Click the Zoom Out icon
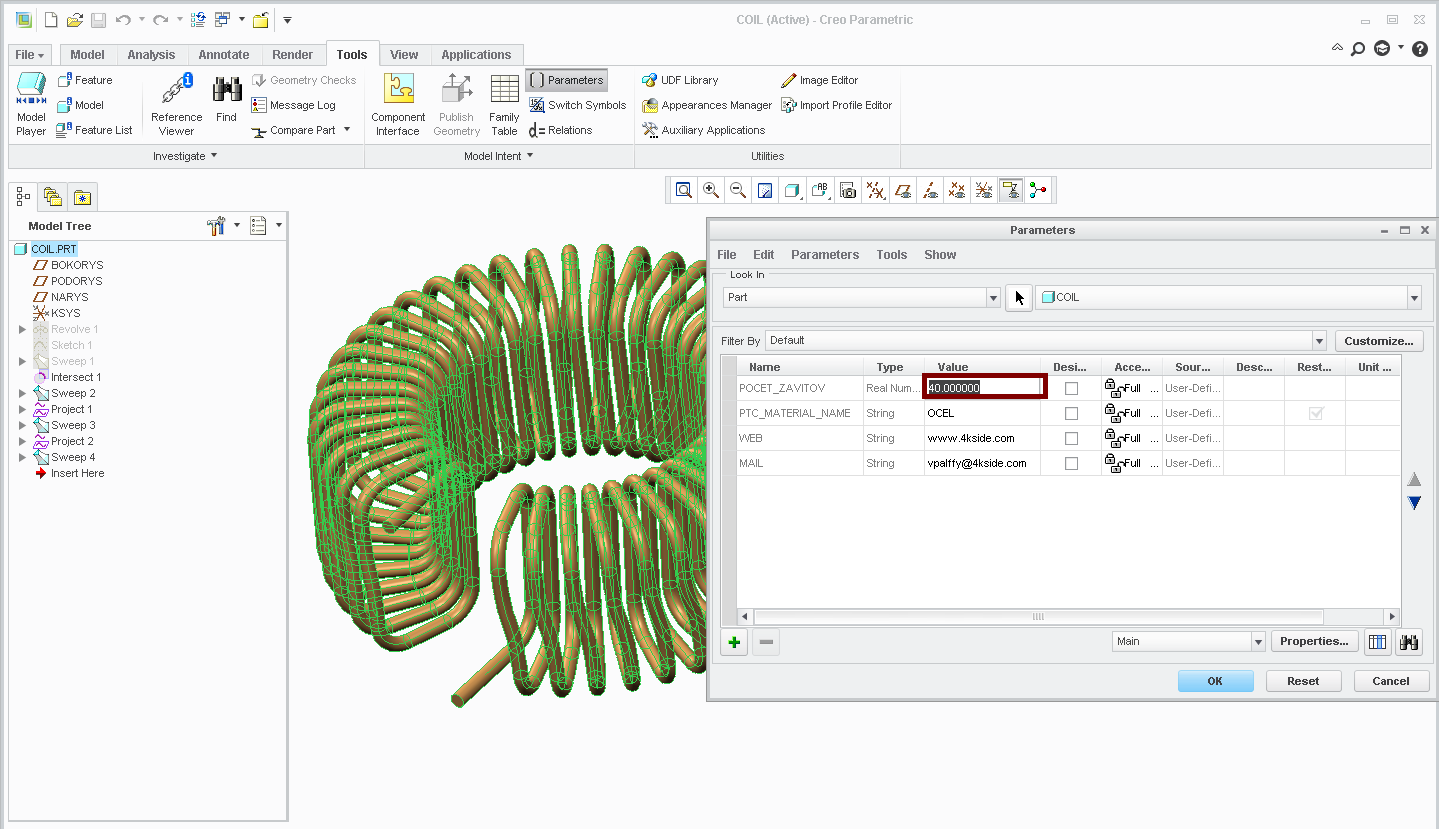 point(738,190)
